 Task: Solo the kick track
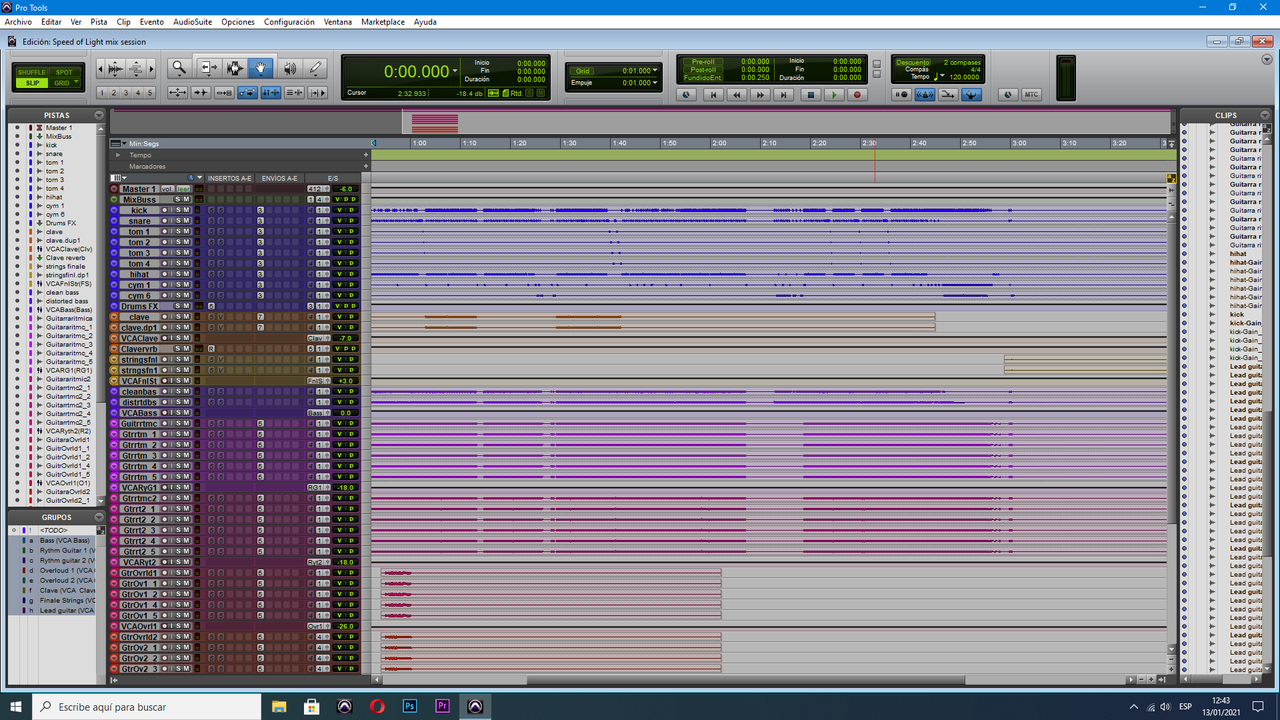click(x=178, y=210)
